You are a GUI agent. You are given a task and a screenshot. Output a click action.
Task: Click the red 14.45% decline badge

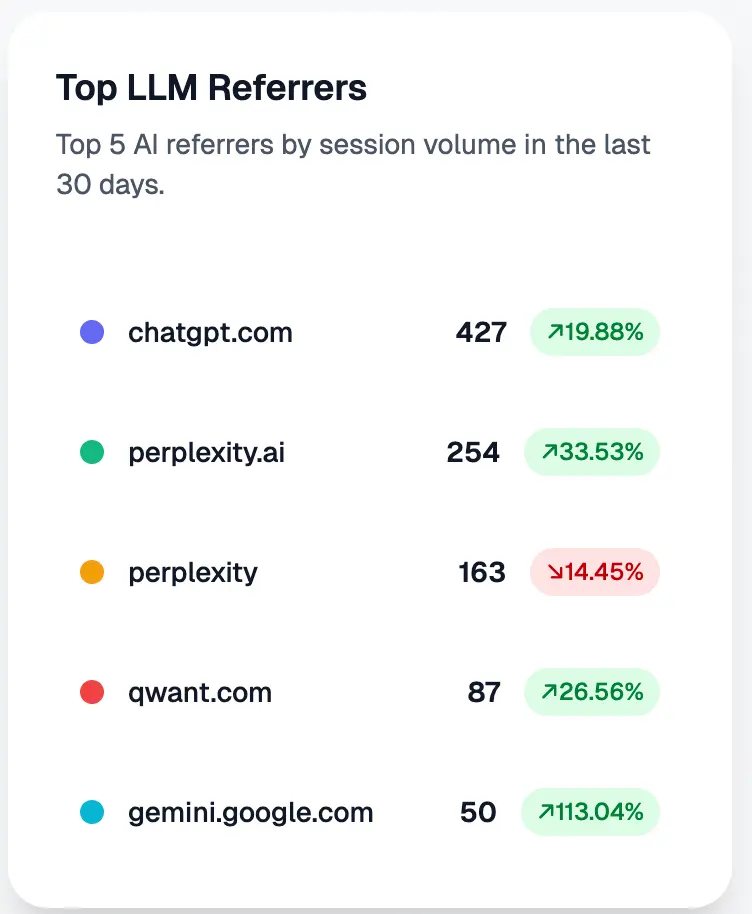click(594, 572)
